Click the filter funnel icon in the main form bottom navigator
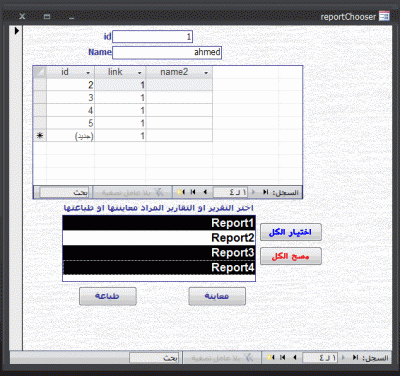The image size is (400, 376). tap(248, 358)
